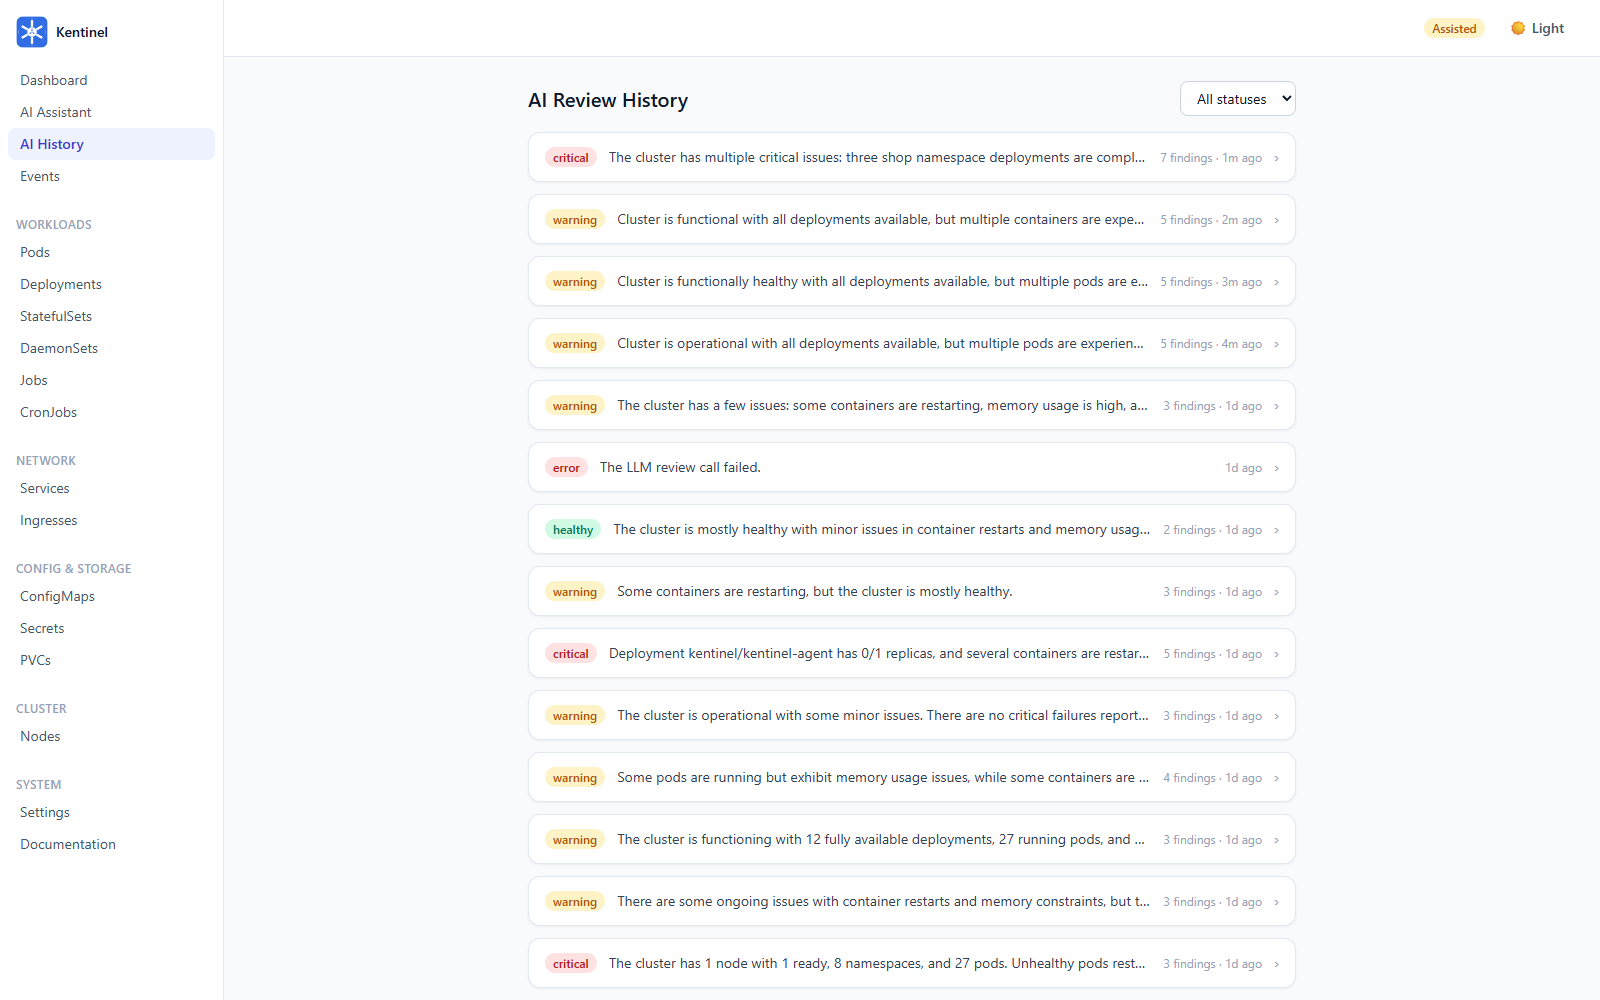Click '4 findings · 1d ago' text
The width and height of the screenshot is (1600, 1000).
[1212, 778]
